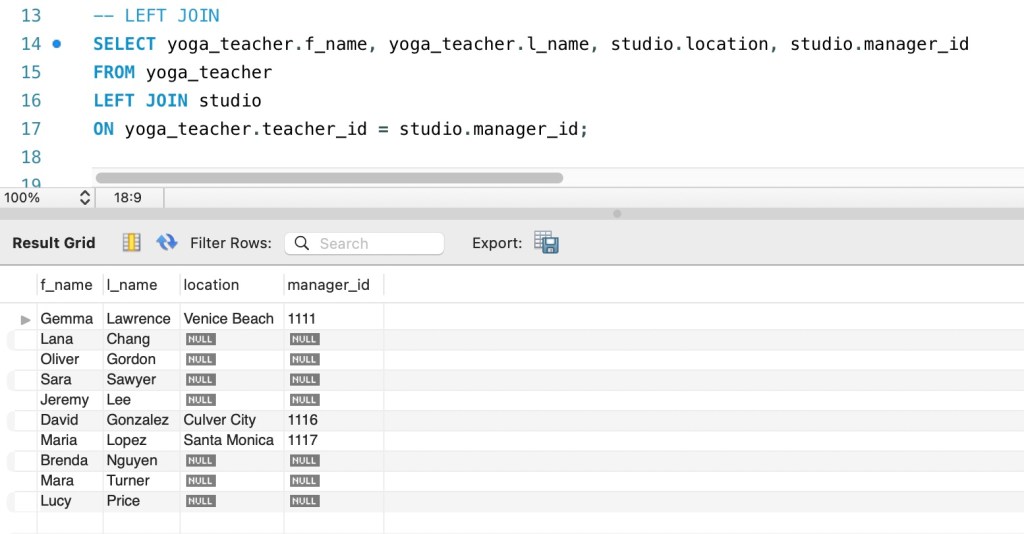Click the l_name column header
The image size is (1024, 534).
(x=132, y=285)
